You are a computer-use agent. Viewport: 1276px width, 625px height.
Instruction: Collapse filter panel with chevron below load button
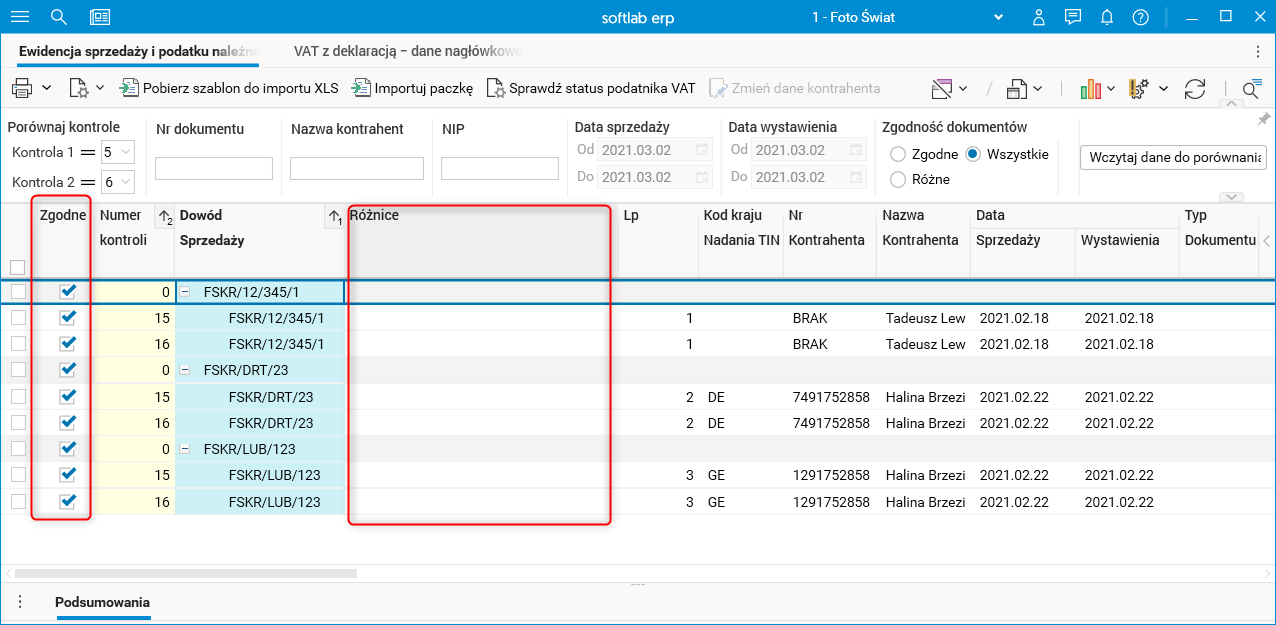tap(1232, 197)
